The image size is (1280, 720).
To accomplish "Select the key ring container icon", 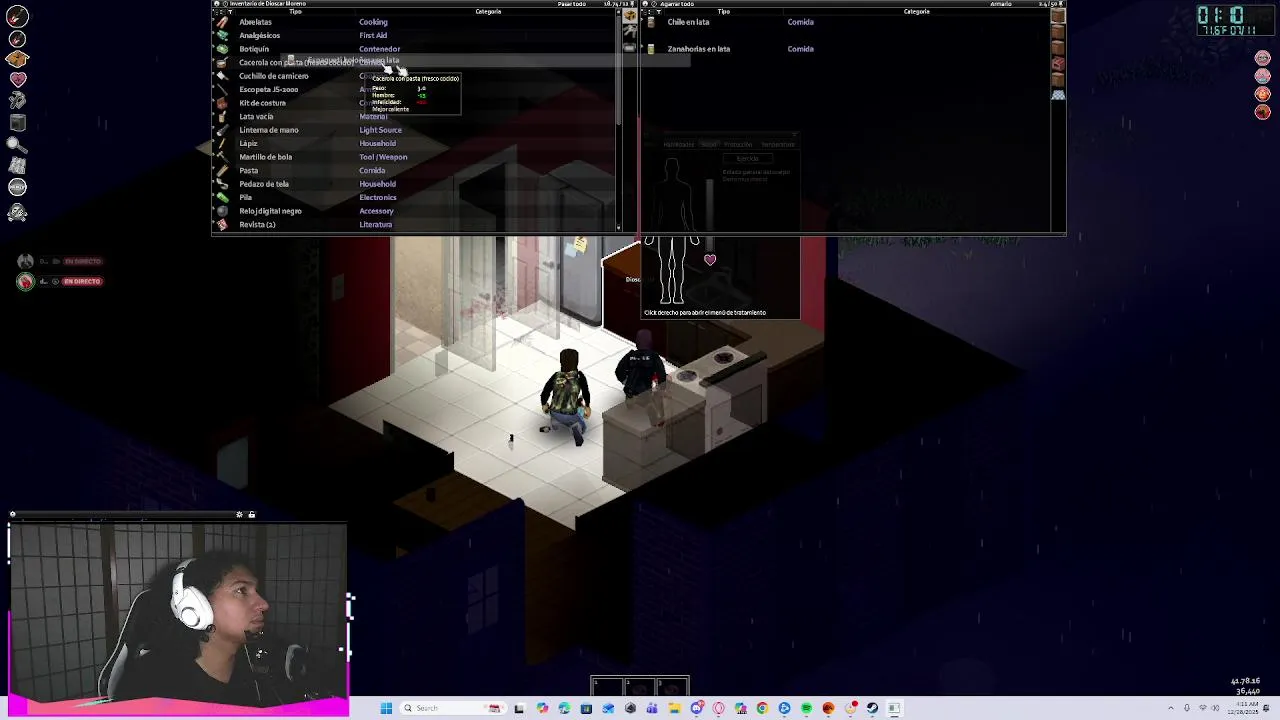I will coord(629,32).
